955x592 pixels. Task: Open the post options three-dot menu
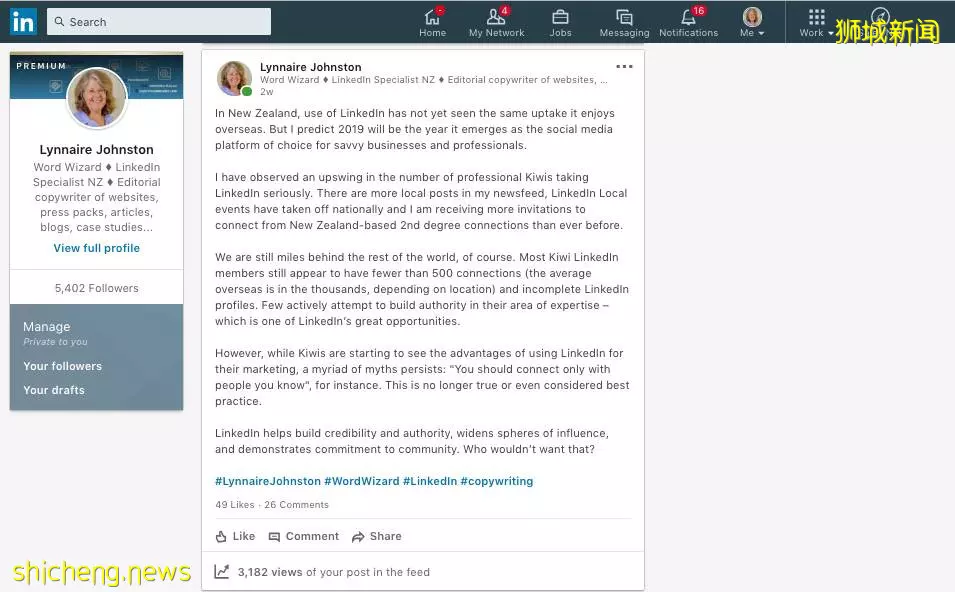[624, 66]
